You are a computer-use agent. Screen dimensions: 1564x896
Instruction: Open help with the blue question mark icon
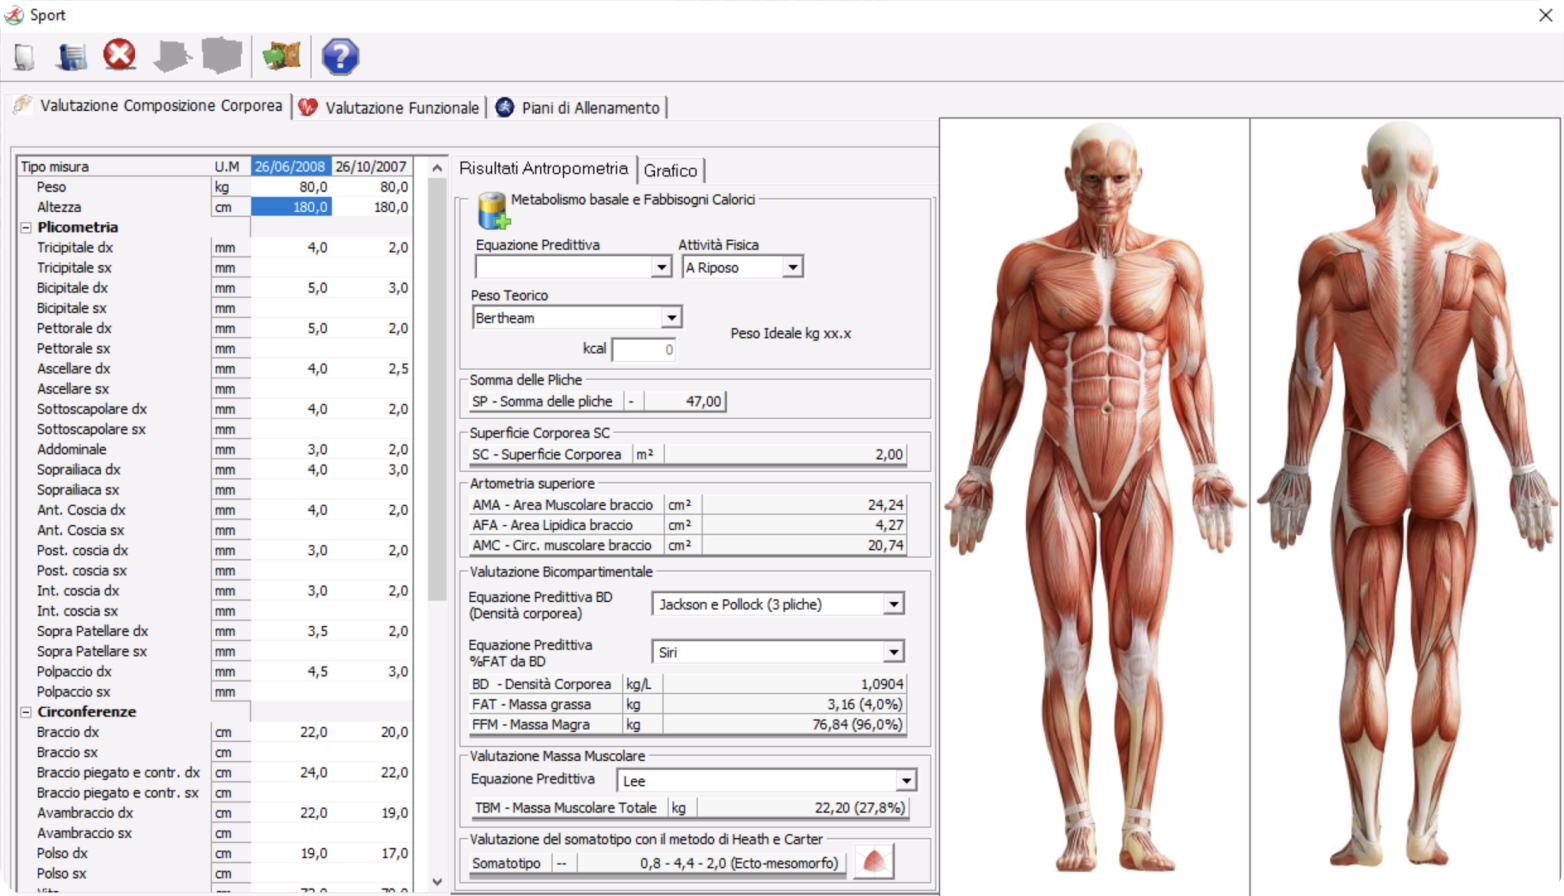coord(340,56)
